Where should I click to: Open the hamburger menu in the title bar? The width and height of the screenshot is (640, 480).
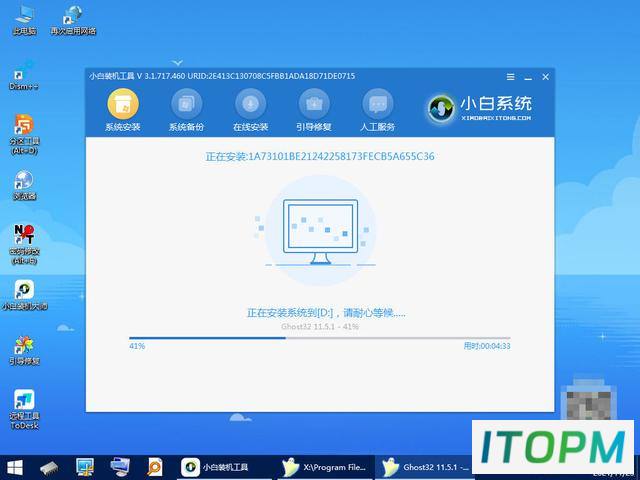(x=510, y=77)
